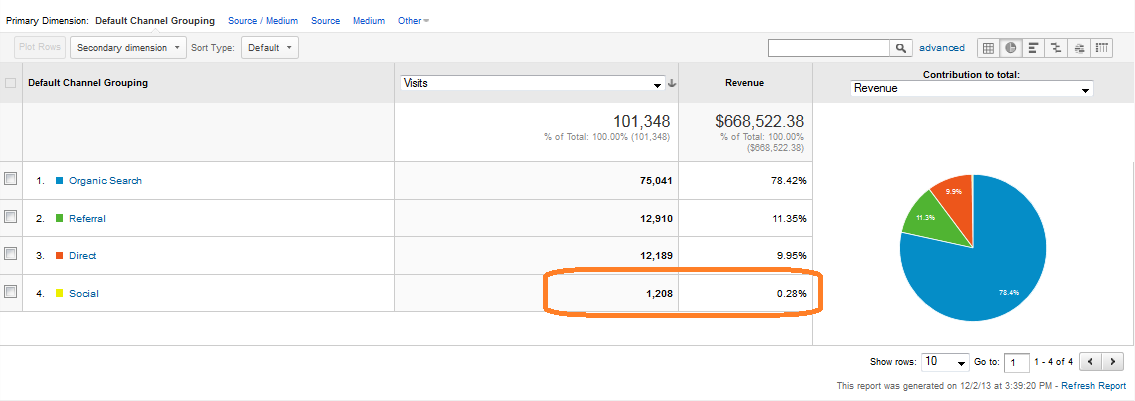The image size is (1135, 401).
Task: Open the Contribution to total Revenue dropdown
Action: point(971,89)
